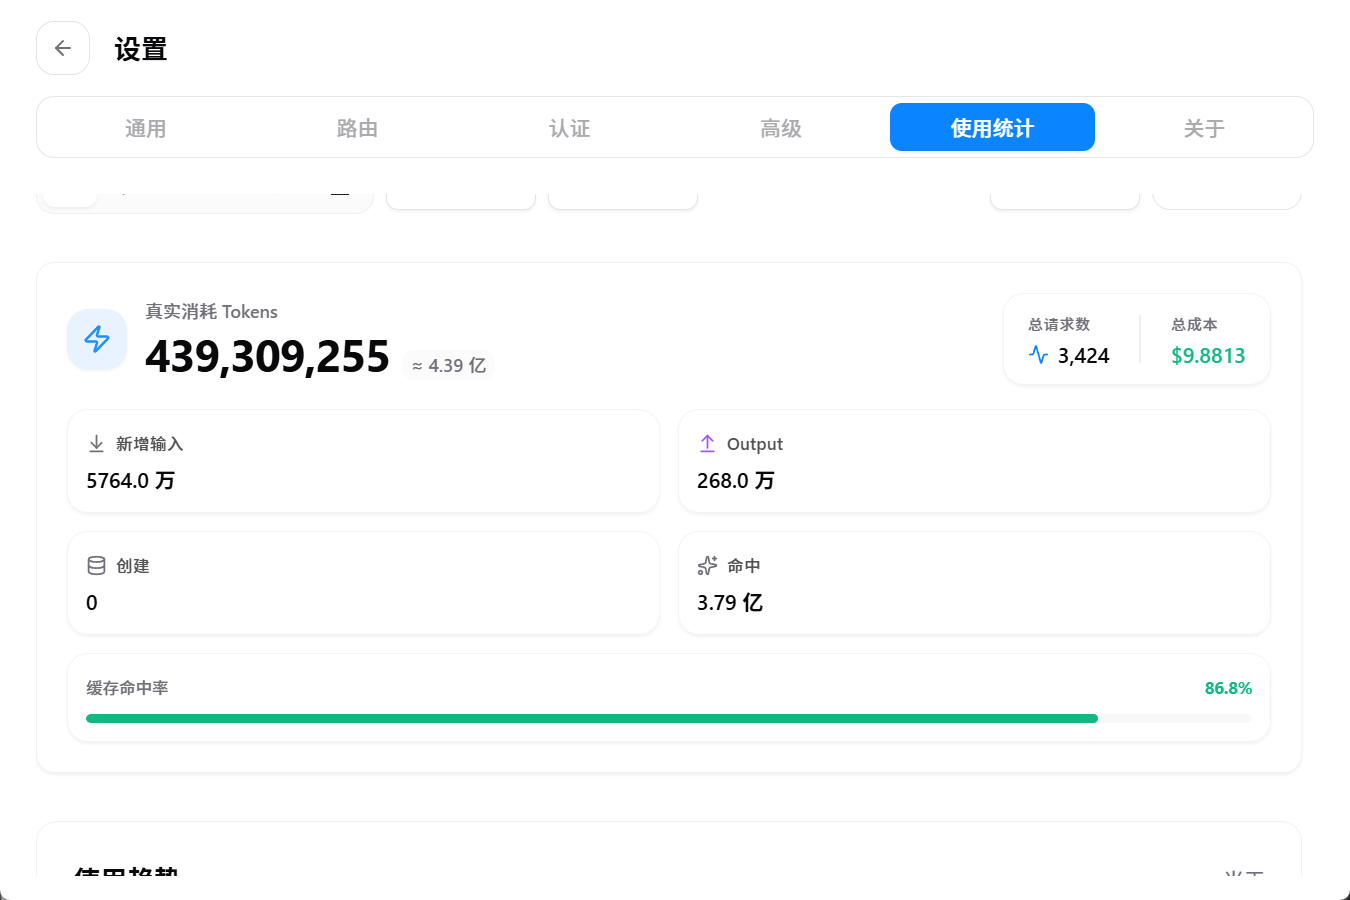Click the lightning bolt Tokens icon
The width and height of the screenshot is (1350, 900).
(97, 339)
